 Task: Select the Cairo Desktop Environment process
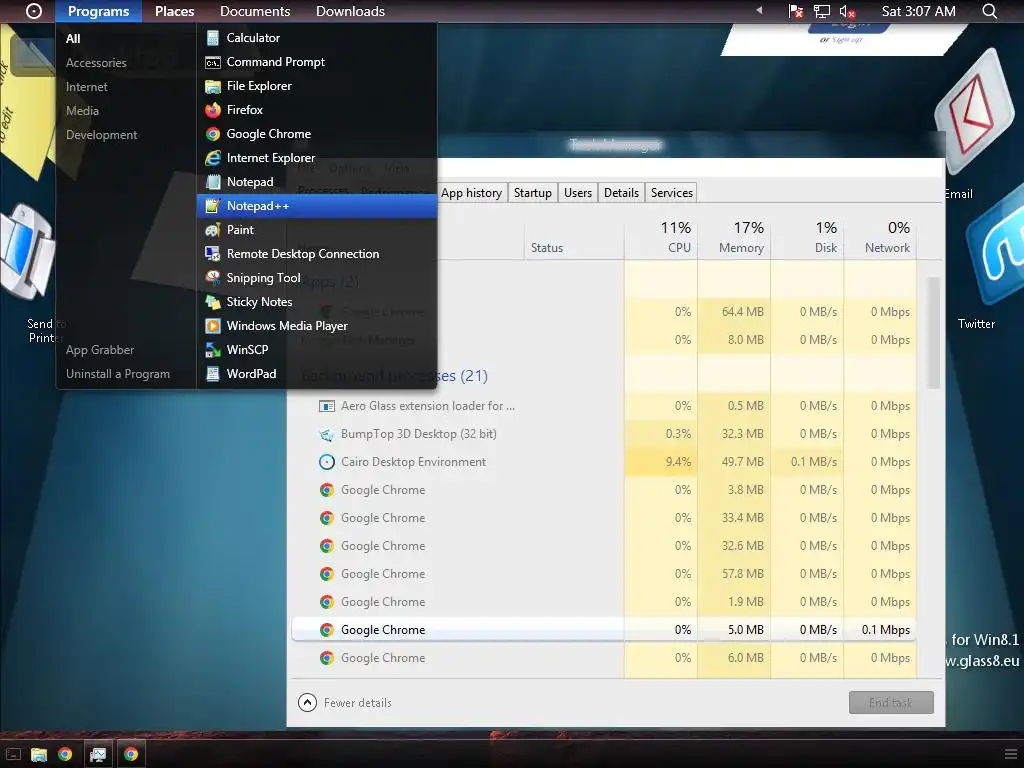pos(603,462)
